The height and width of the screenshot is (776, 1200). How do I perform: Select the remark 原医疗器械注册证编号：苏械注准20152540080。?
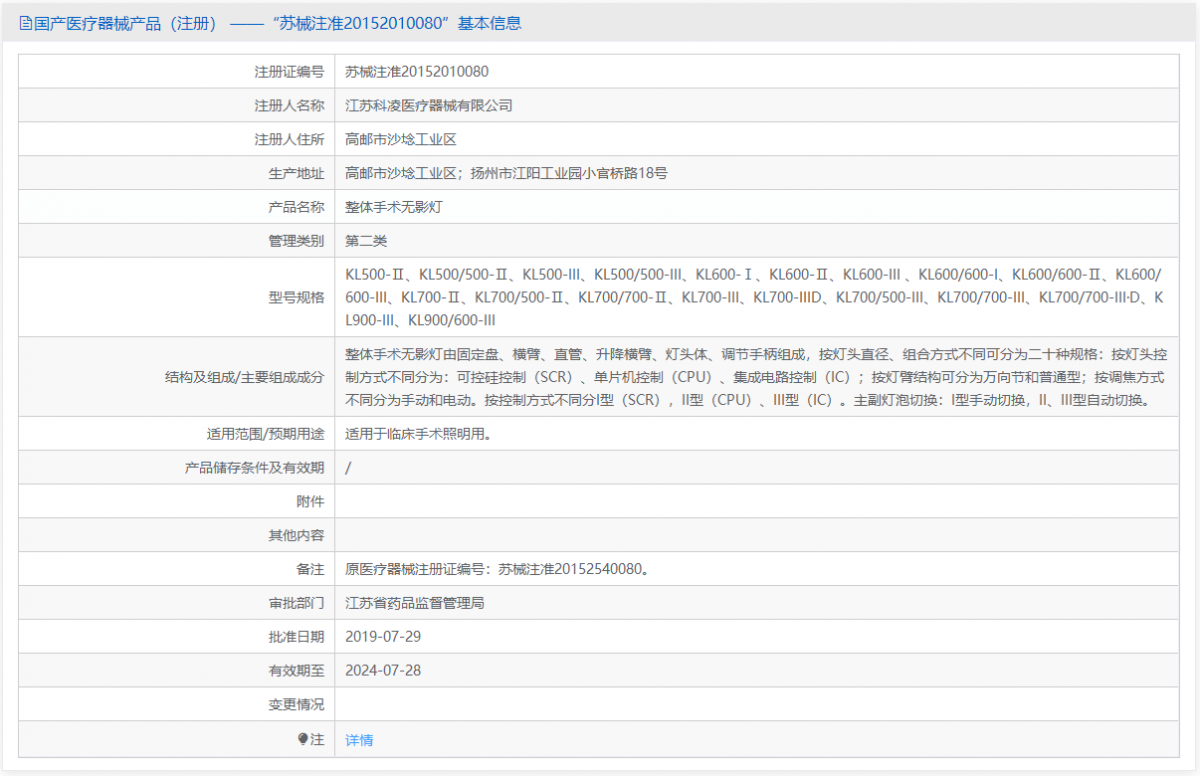pos(499,569)
